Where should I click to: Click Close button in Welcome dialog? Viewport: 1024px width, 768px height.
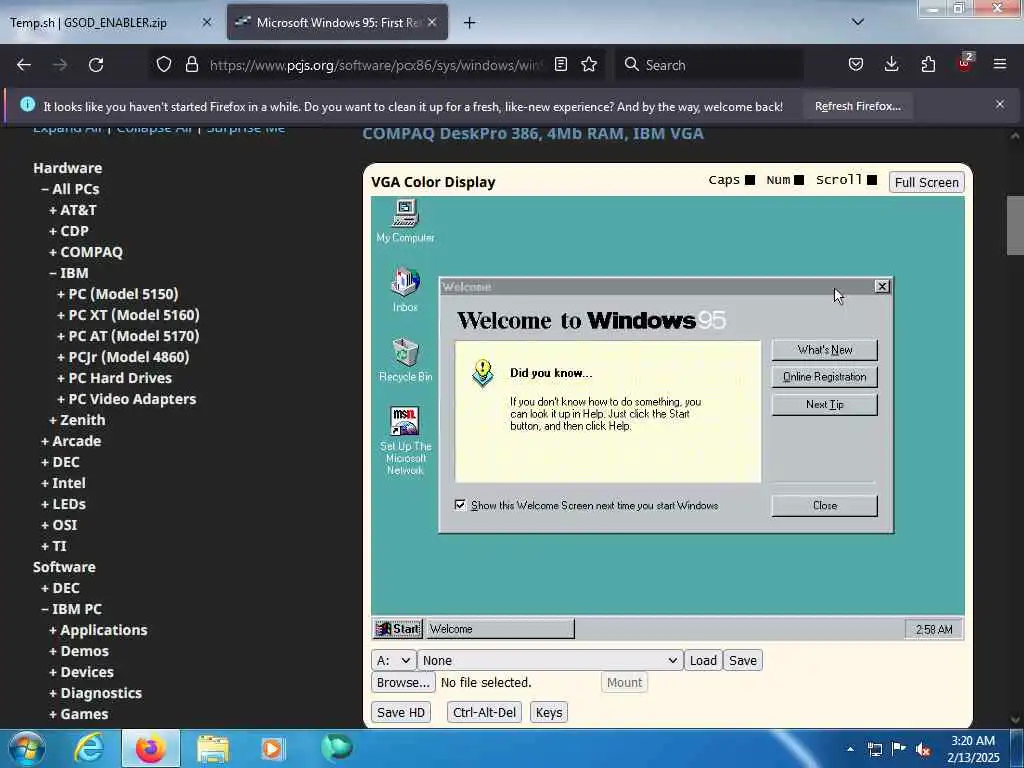click(x=824, y=505)
